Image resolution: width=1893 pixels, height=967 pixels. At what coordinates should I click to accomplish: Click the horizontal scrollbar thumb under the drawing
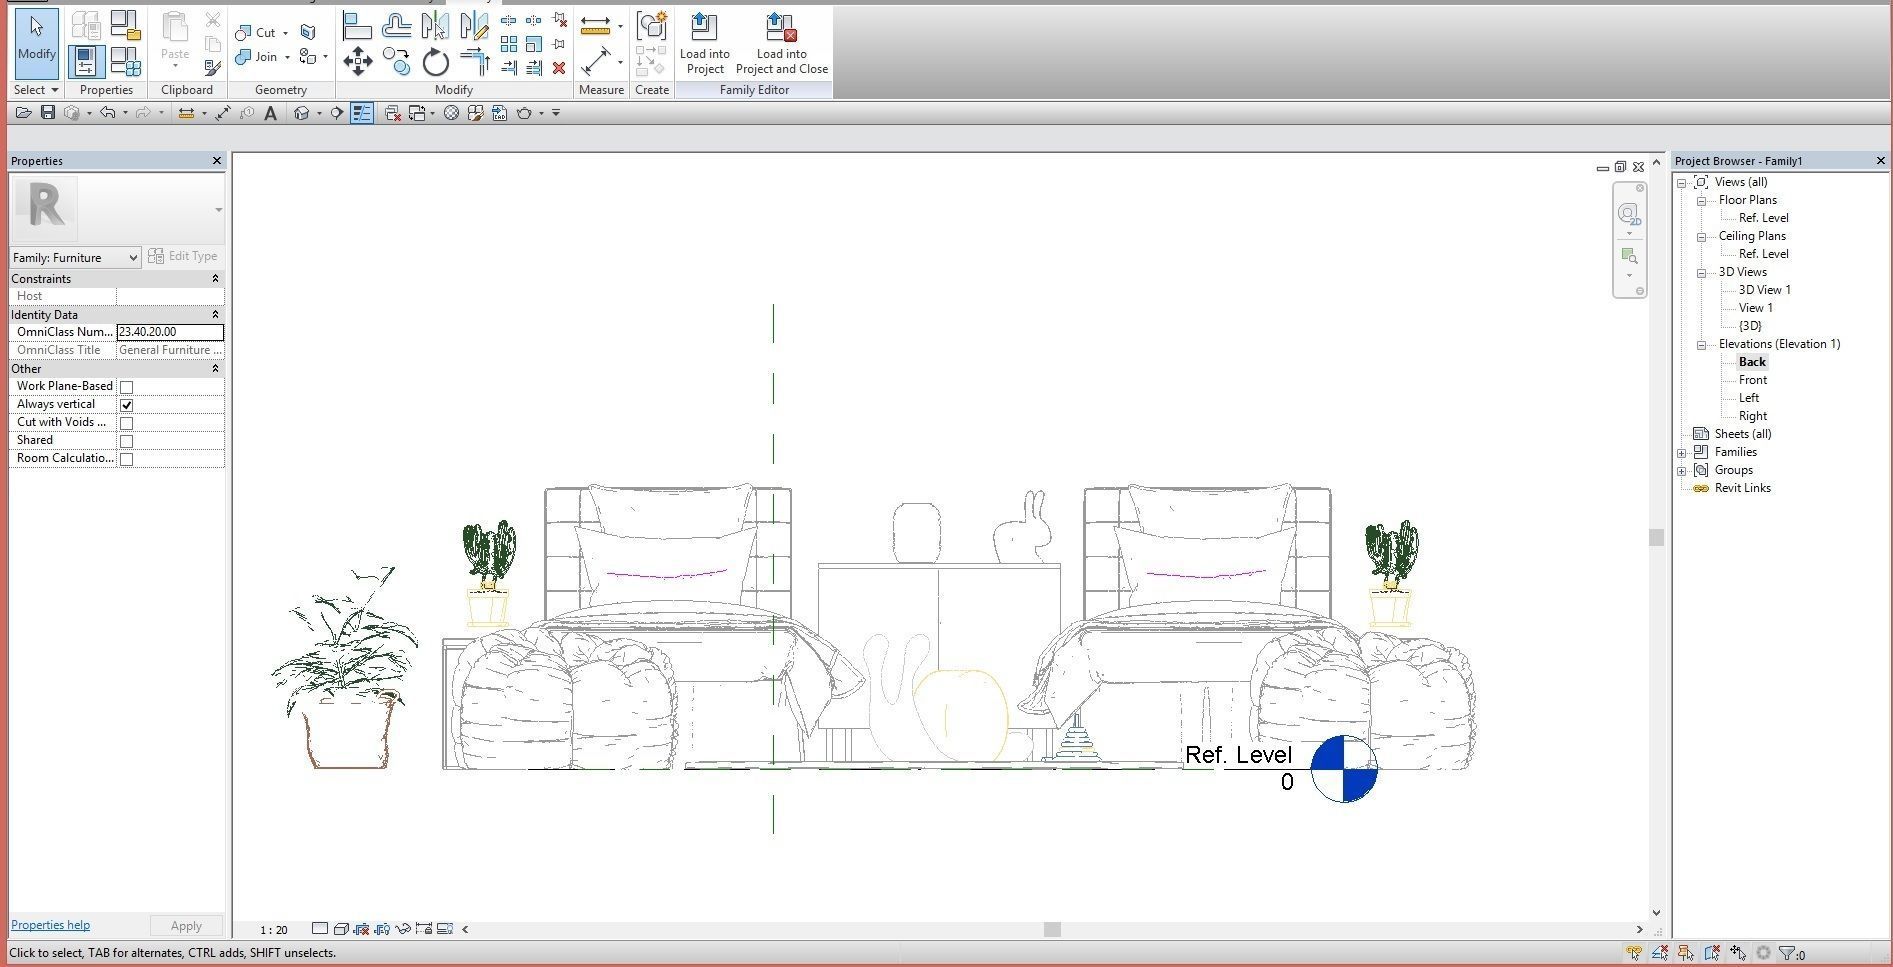click(1051, 929)
